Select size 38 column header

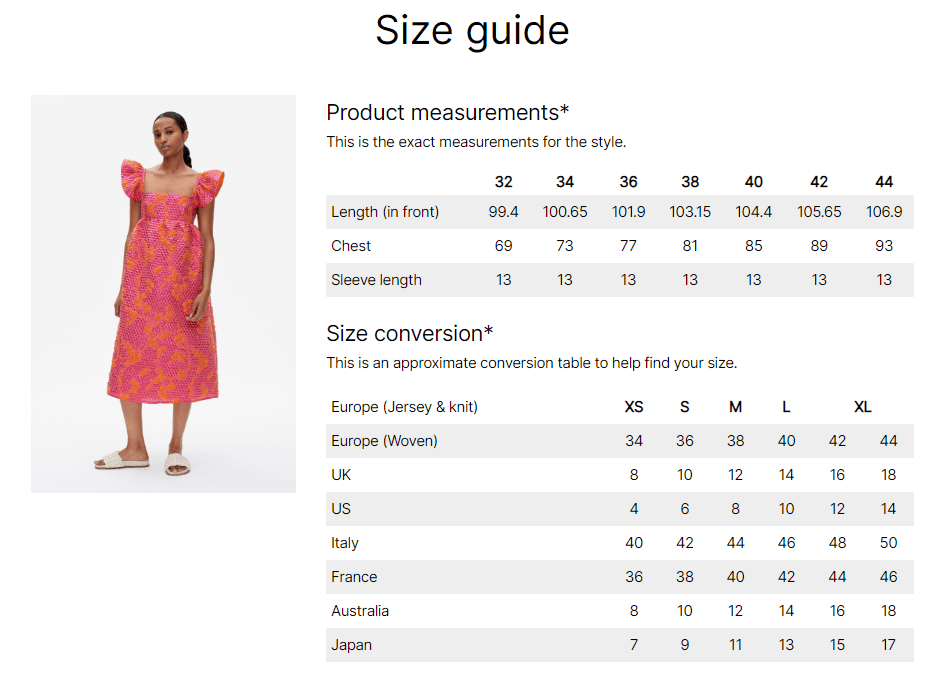point(690,182)
